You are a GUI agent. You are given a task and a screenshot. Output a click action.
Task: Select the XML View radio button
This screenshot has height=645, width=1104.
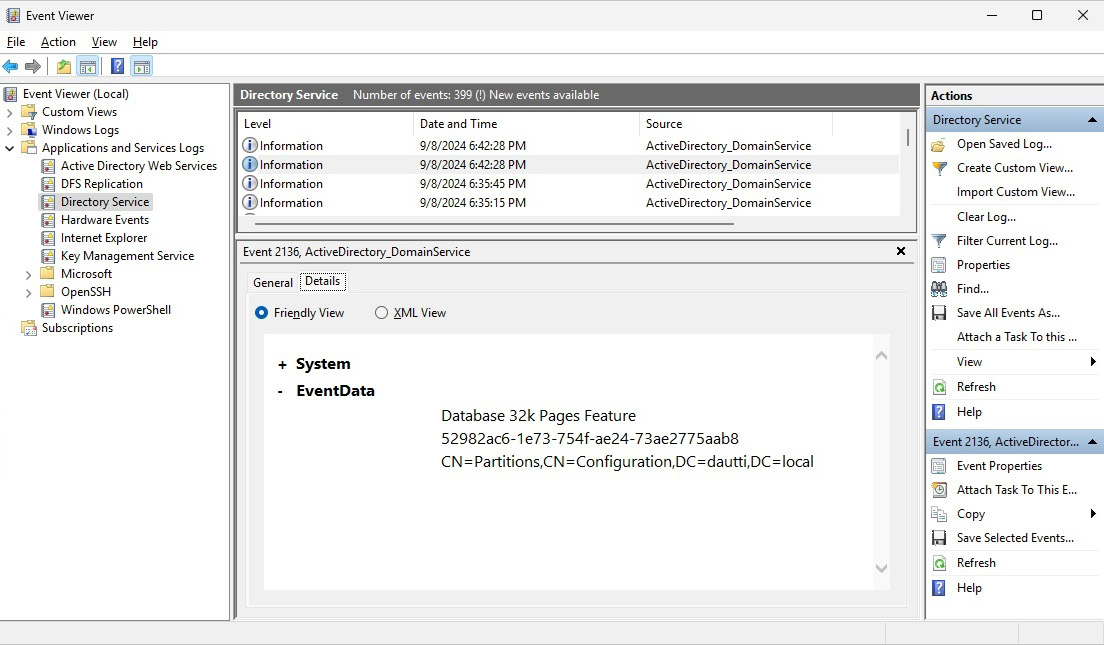click(x=381, y=313)
